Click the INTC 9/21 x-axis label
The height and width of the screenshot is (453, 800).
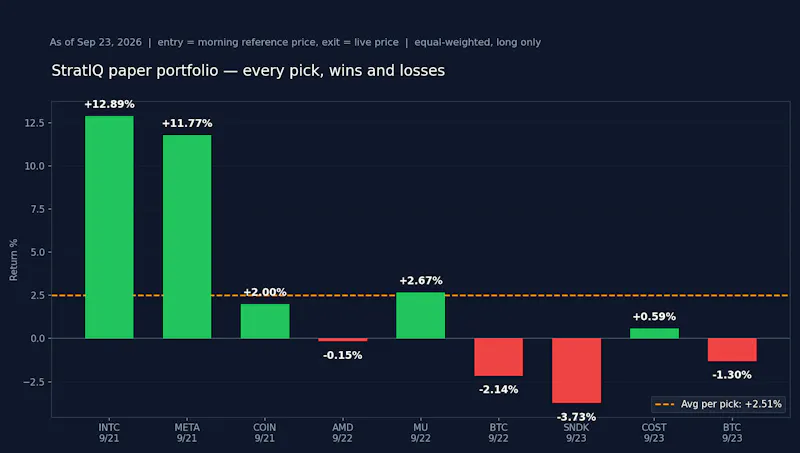109,433
